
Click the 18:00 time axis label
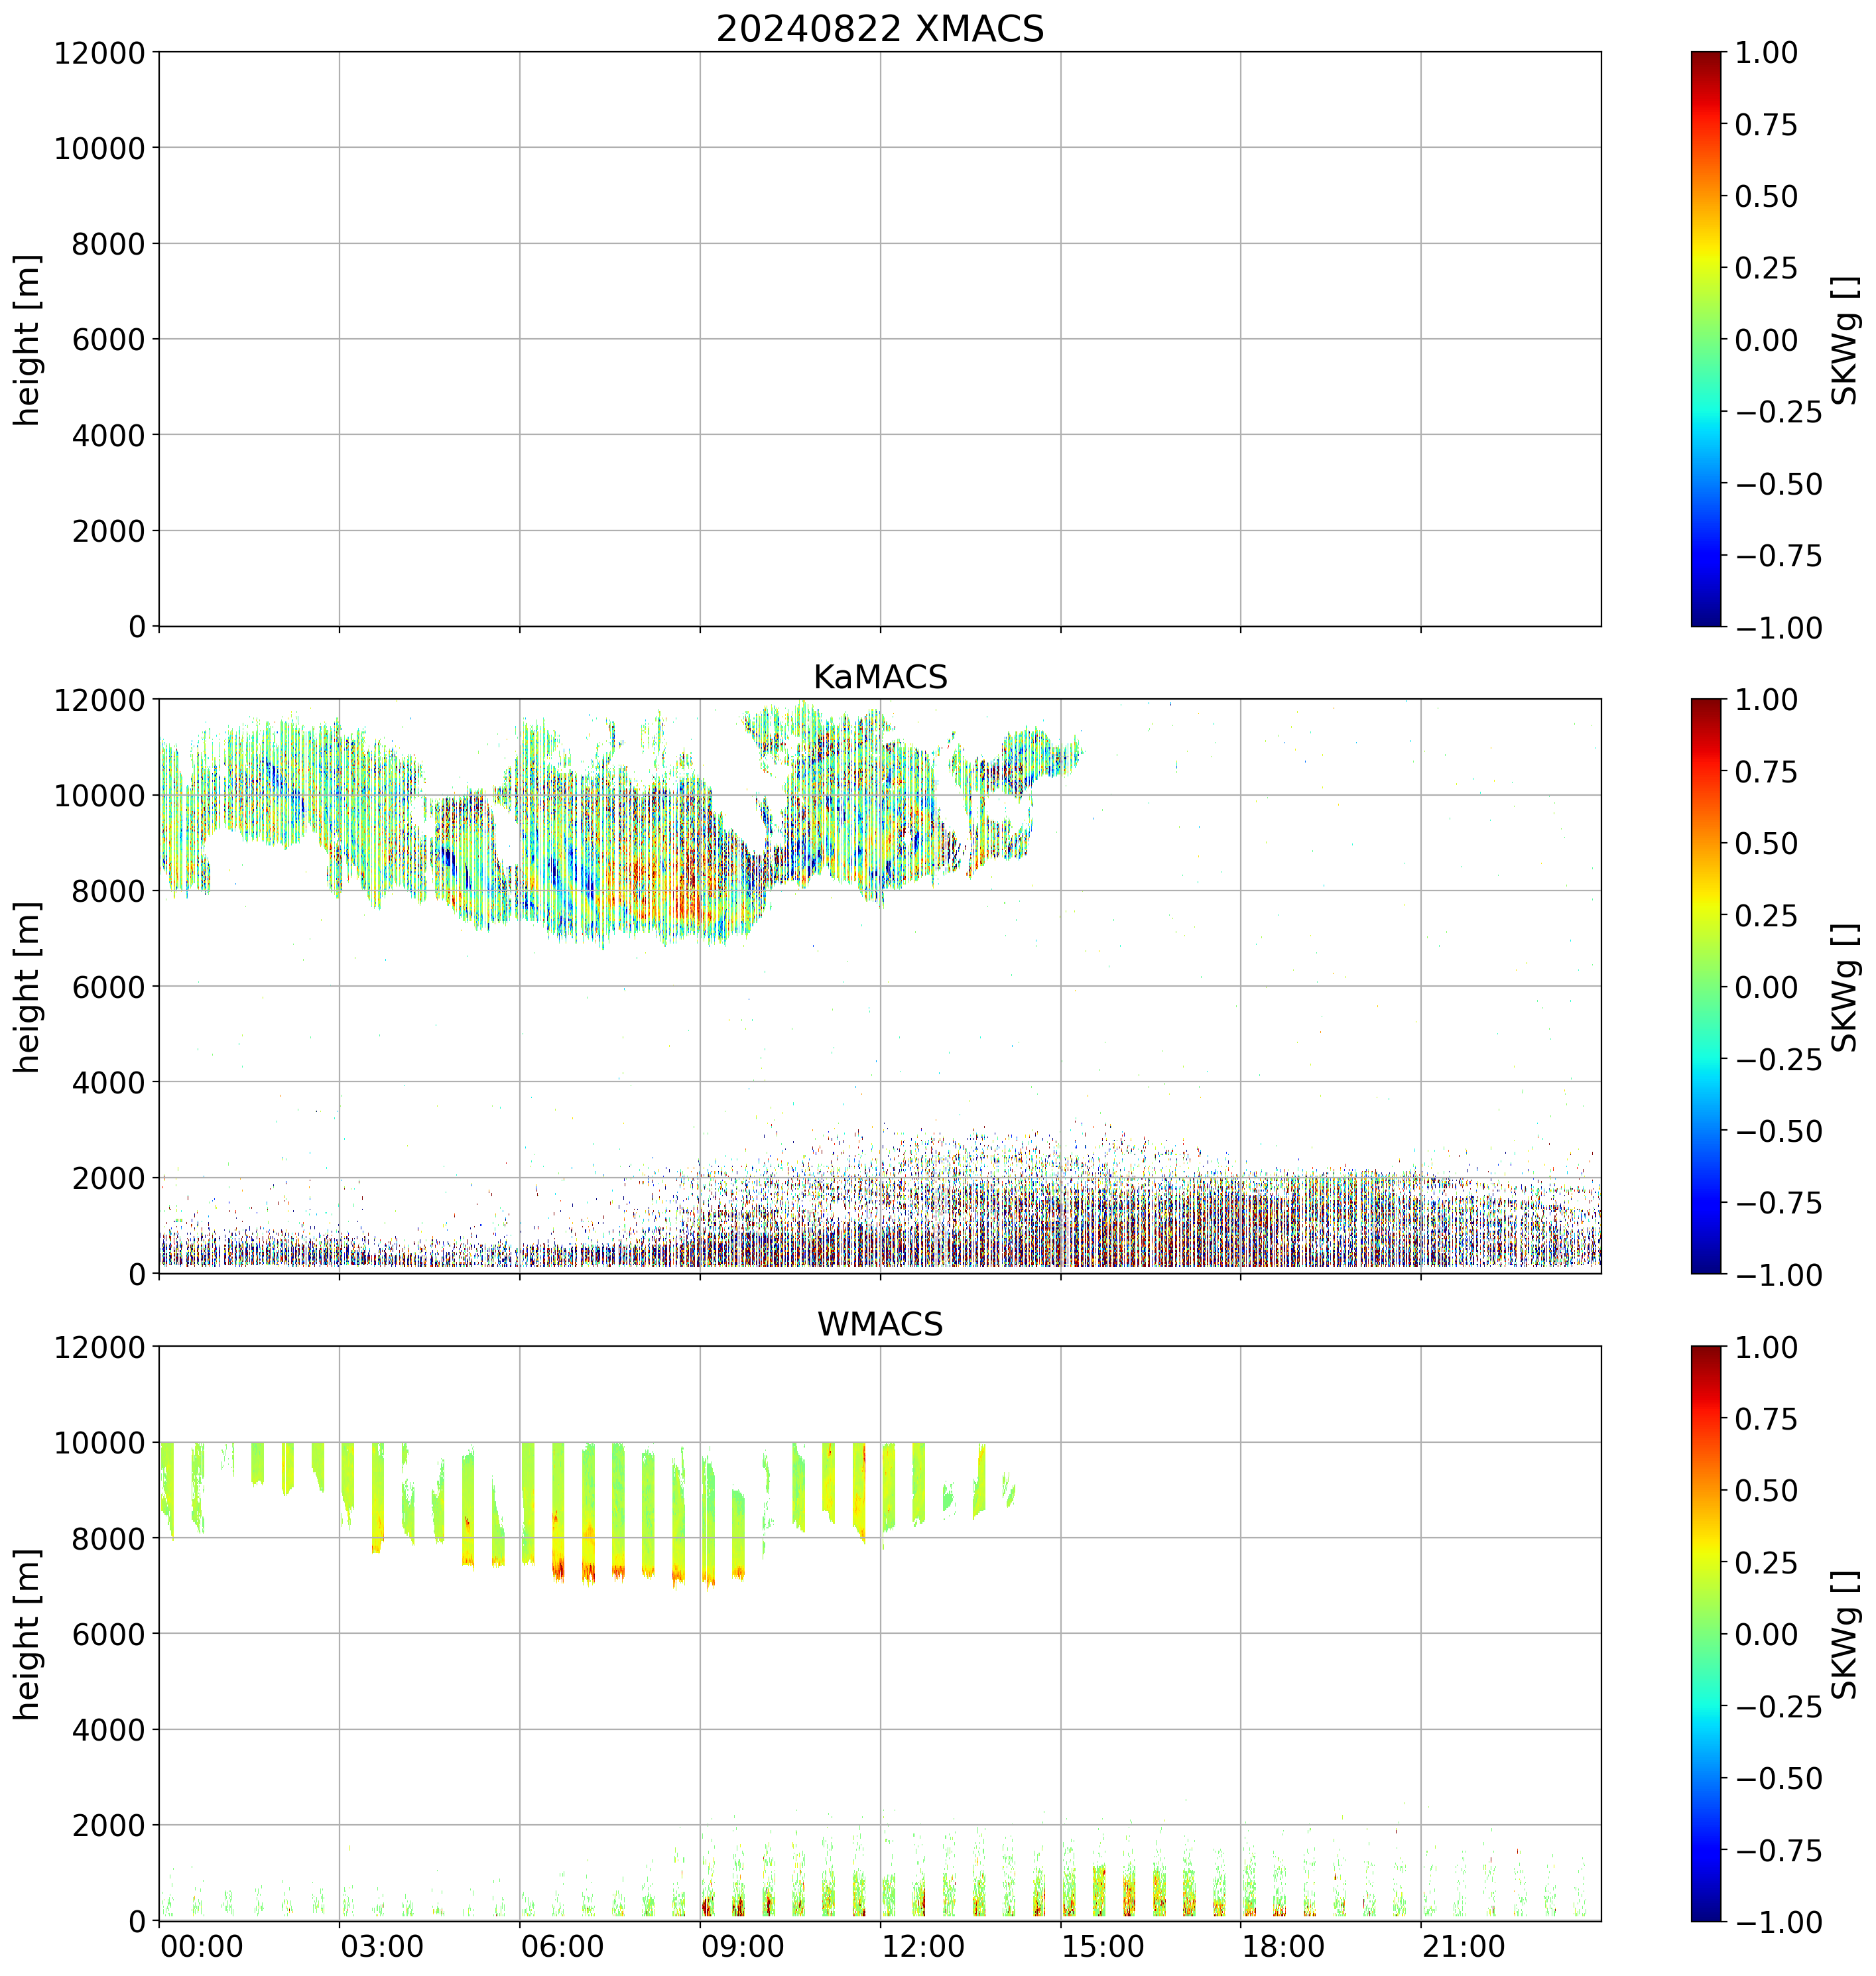[1283, 1947]
